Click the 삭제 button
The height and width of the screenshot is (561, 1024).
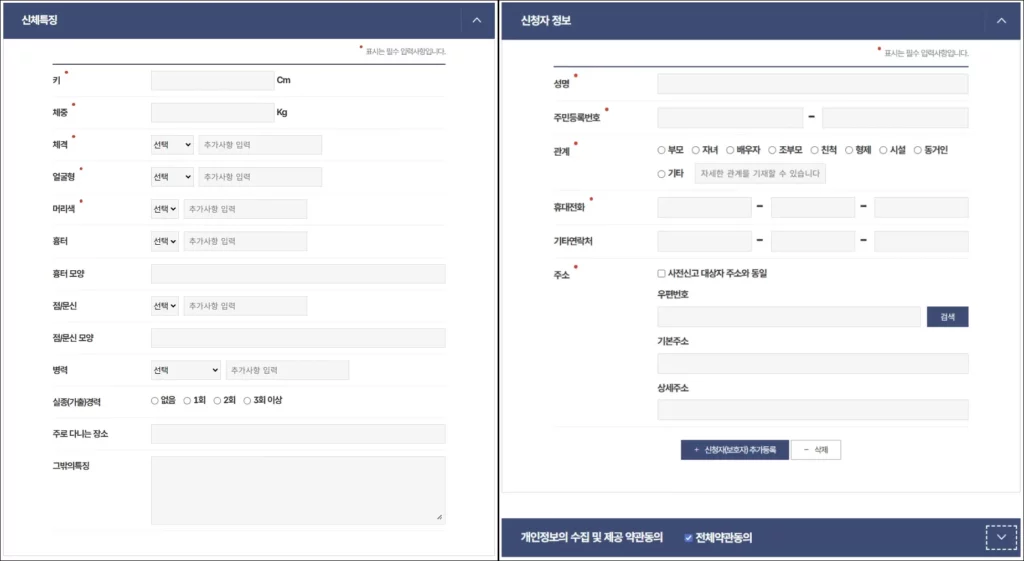[816, 450]
